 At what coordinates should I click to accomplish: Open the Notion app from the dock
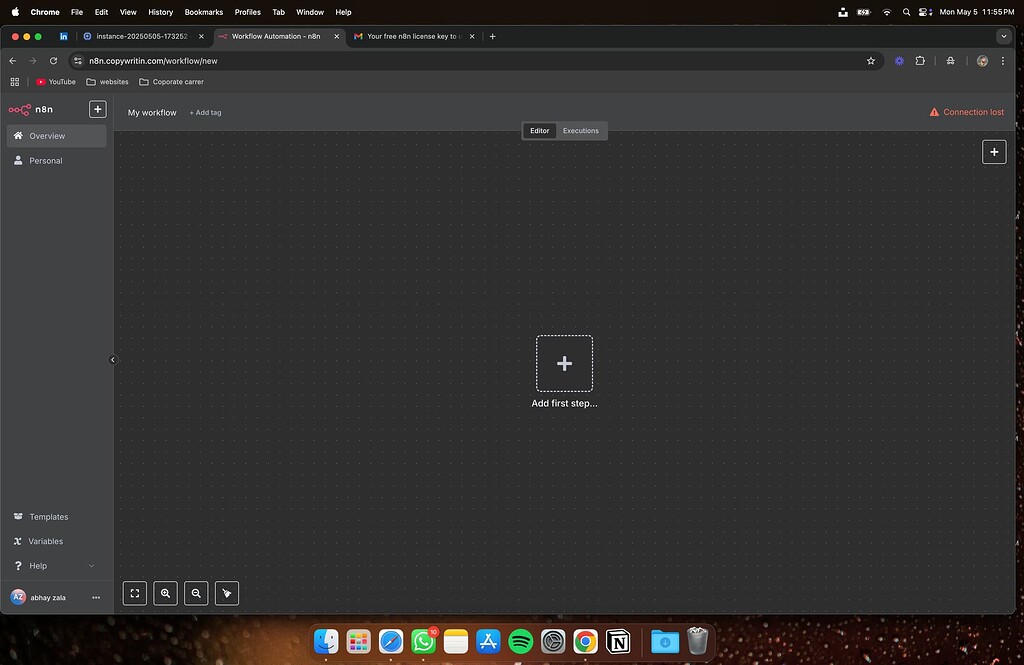(618, 642)
